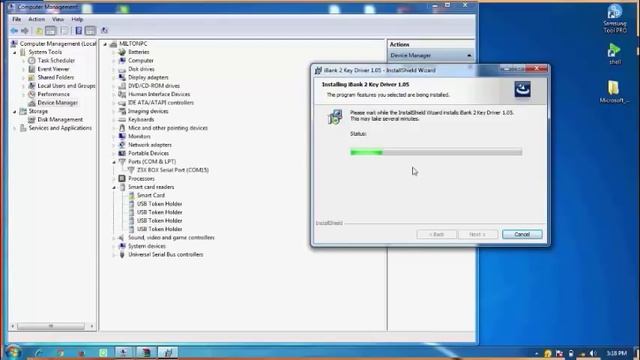Click the Disk Management icon
The width and height of the screenshot is (640, 360).
(32, 120)
